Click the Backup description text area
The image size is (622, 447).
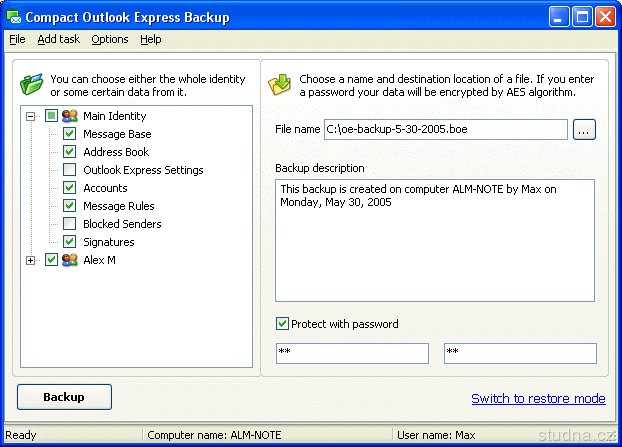[x=435, y=240]
